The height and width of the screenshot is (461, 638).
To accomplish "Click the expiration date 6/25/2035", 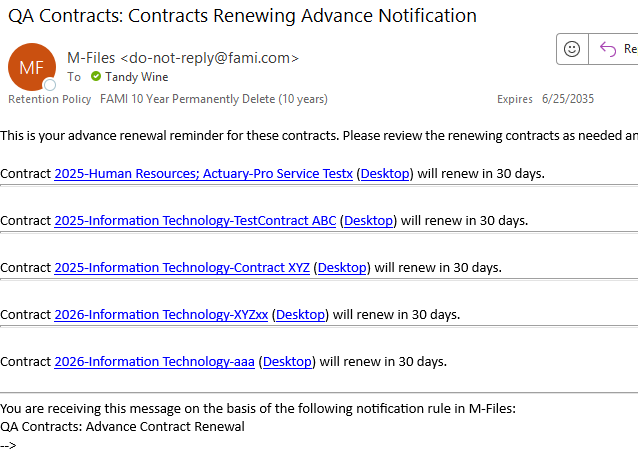I will click(x=568, y=99).
